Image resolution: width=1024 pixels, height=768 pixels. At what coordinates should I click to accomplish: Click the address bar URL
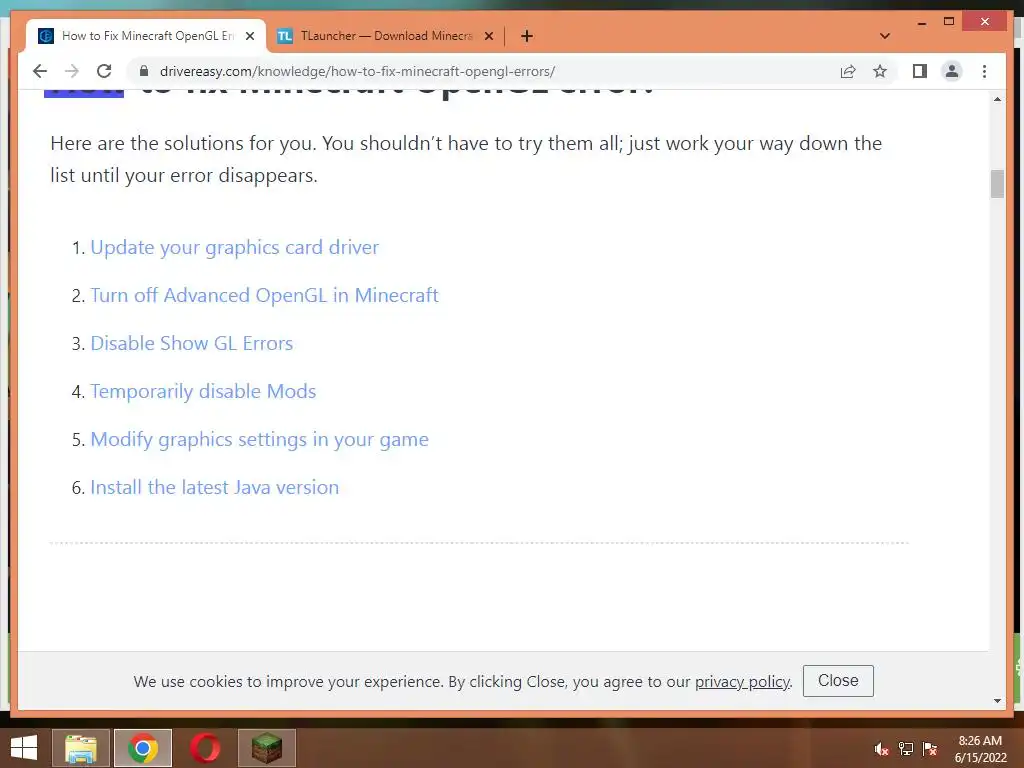[357, 71]
